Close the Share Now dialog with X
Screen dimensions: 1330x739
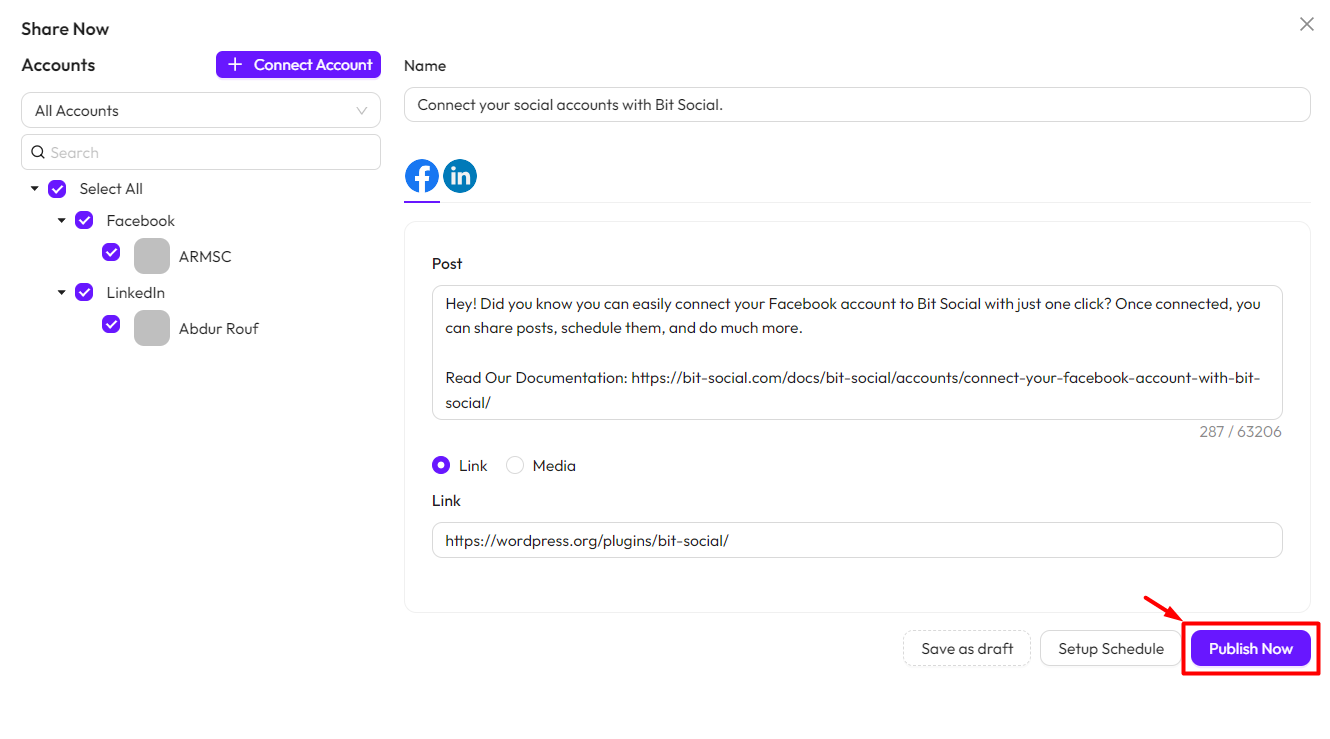[1307, 24]
